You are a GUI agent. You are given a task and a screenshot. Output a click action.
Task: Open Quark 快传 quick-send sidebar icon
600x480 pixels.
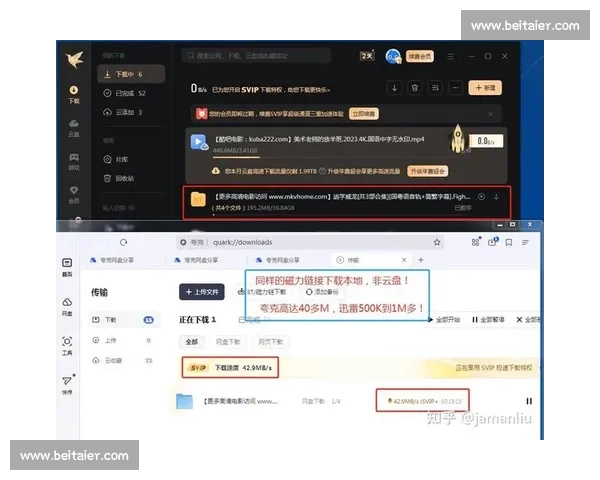67,385
